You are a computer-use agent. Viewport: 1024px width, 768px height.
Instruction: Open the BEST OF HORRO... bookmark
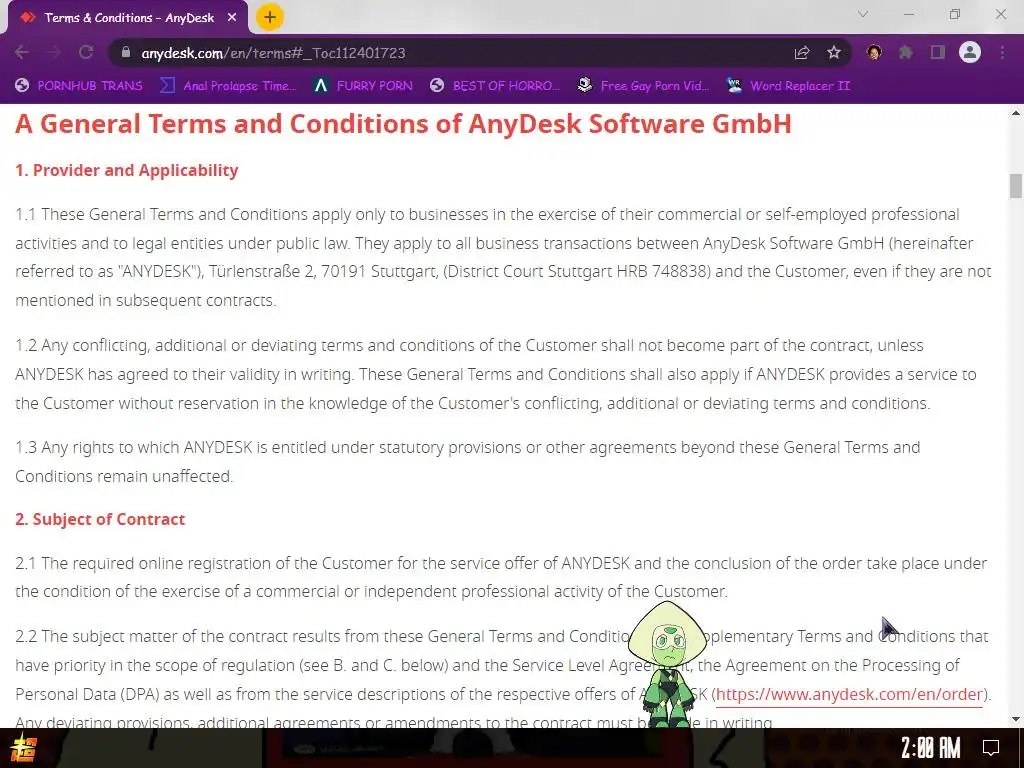pos(495,86)
